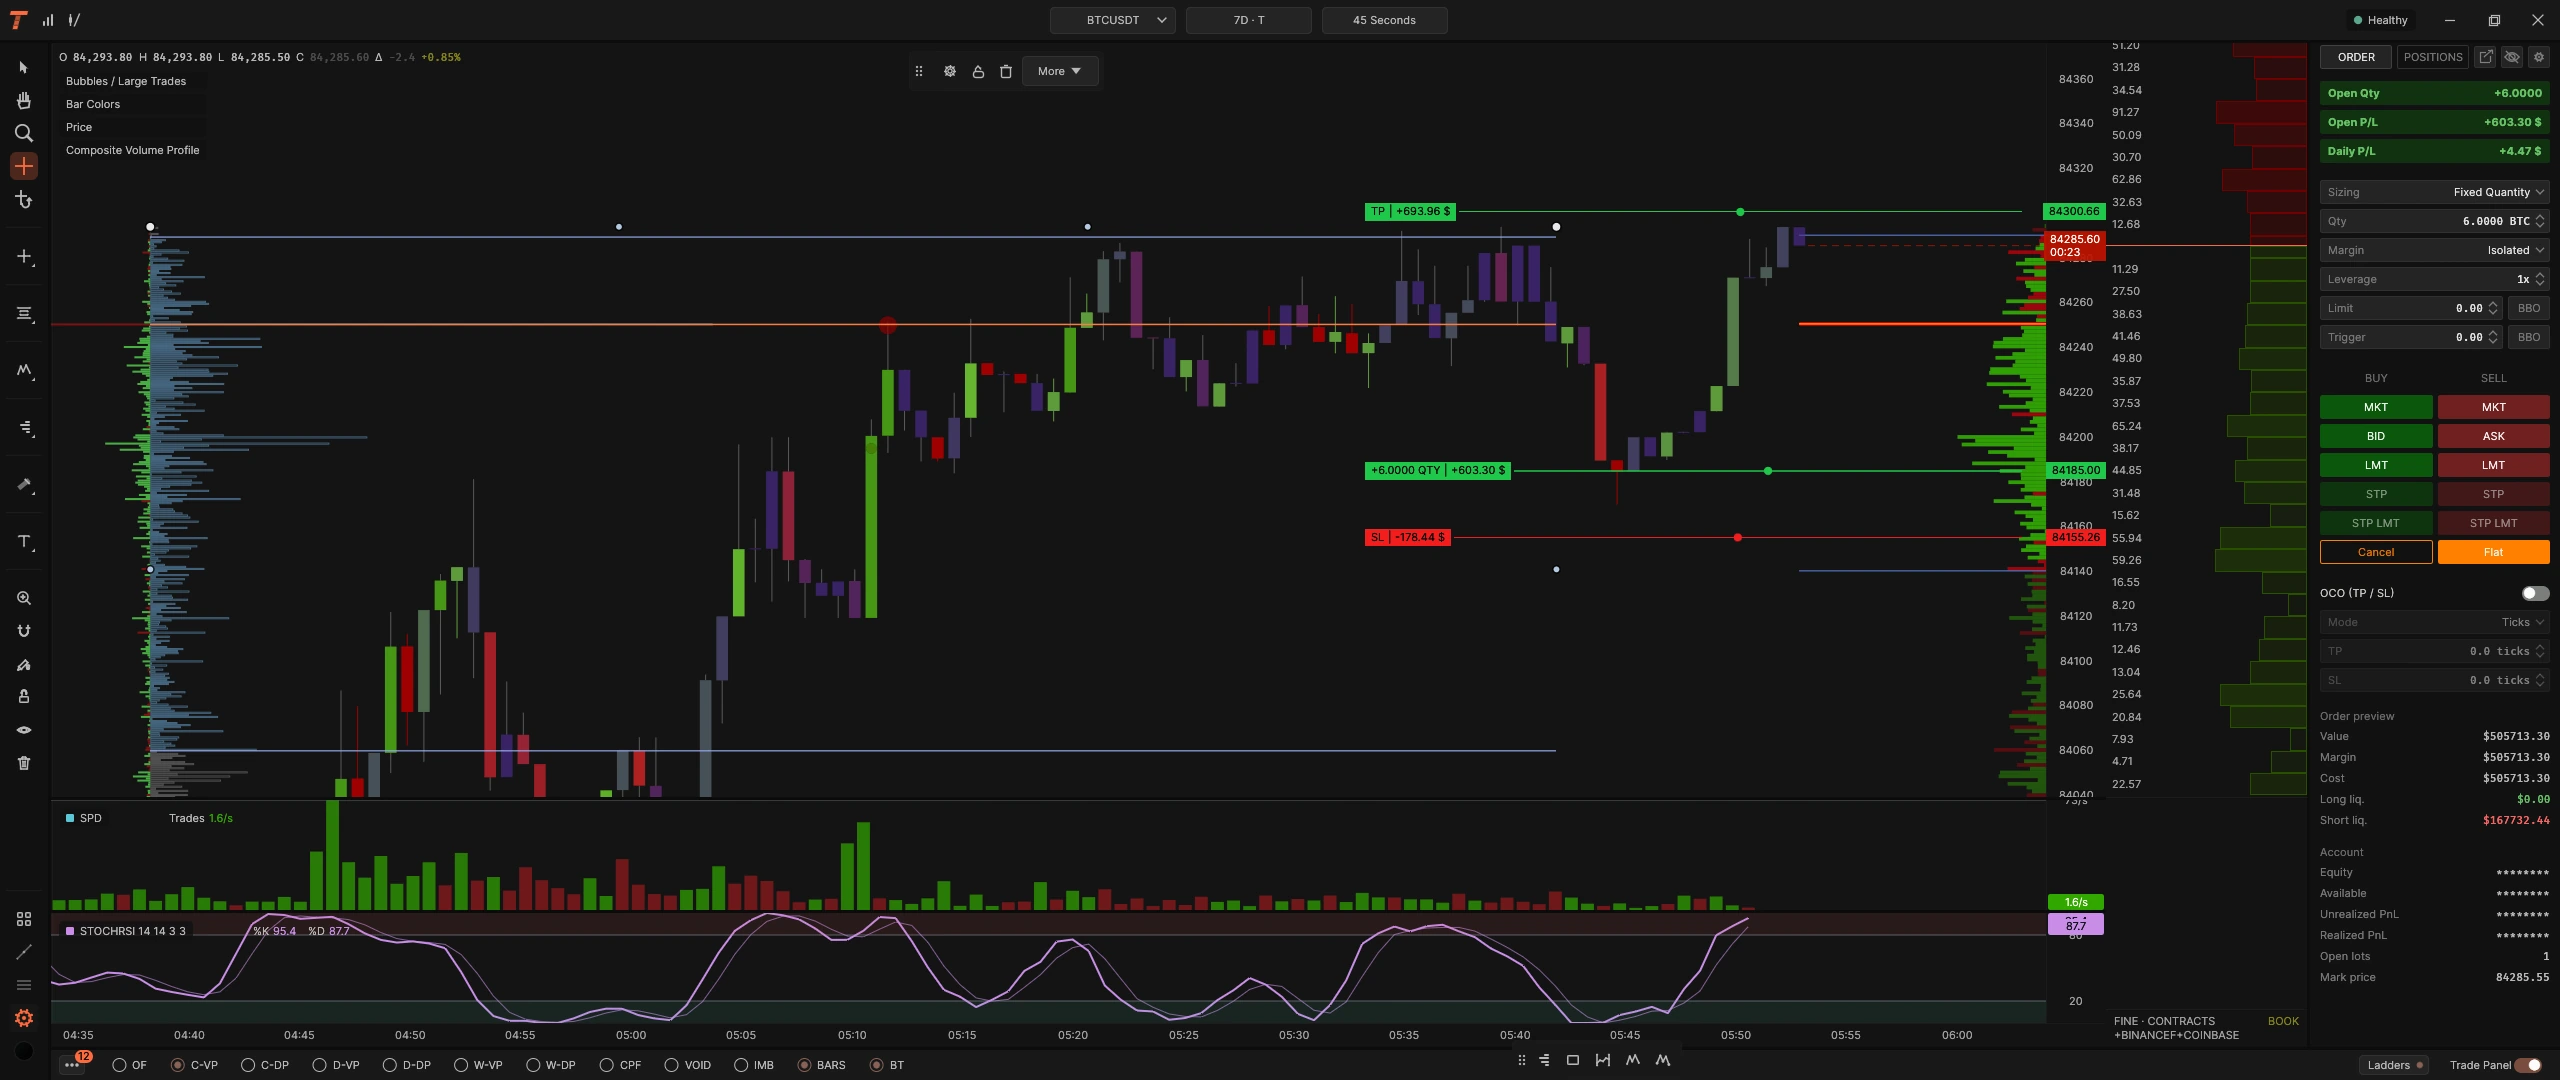Screen dimensions: 2560x1080
Task: Delete selected drawing via toolbar trash
Action: [1006, 71]
